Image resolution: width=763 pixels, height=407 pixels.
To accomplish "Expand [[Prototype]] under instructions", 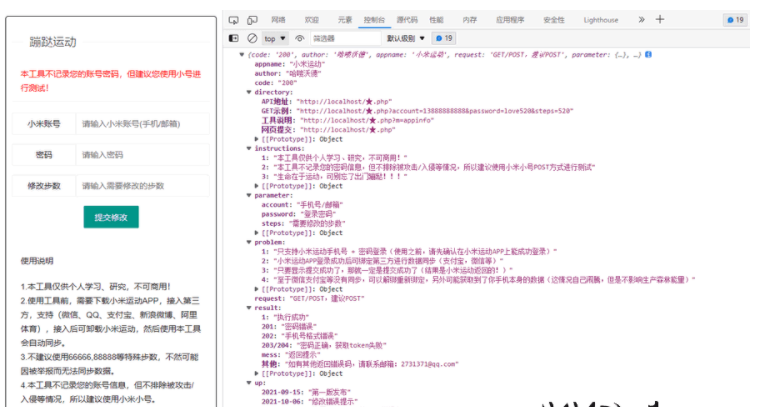I will tap(256, 186).
